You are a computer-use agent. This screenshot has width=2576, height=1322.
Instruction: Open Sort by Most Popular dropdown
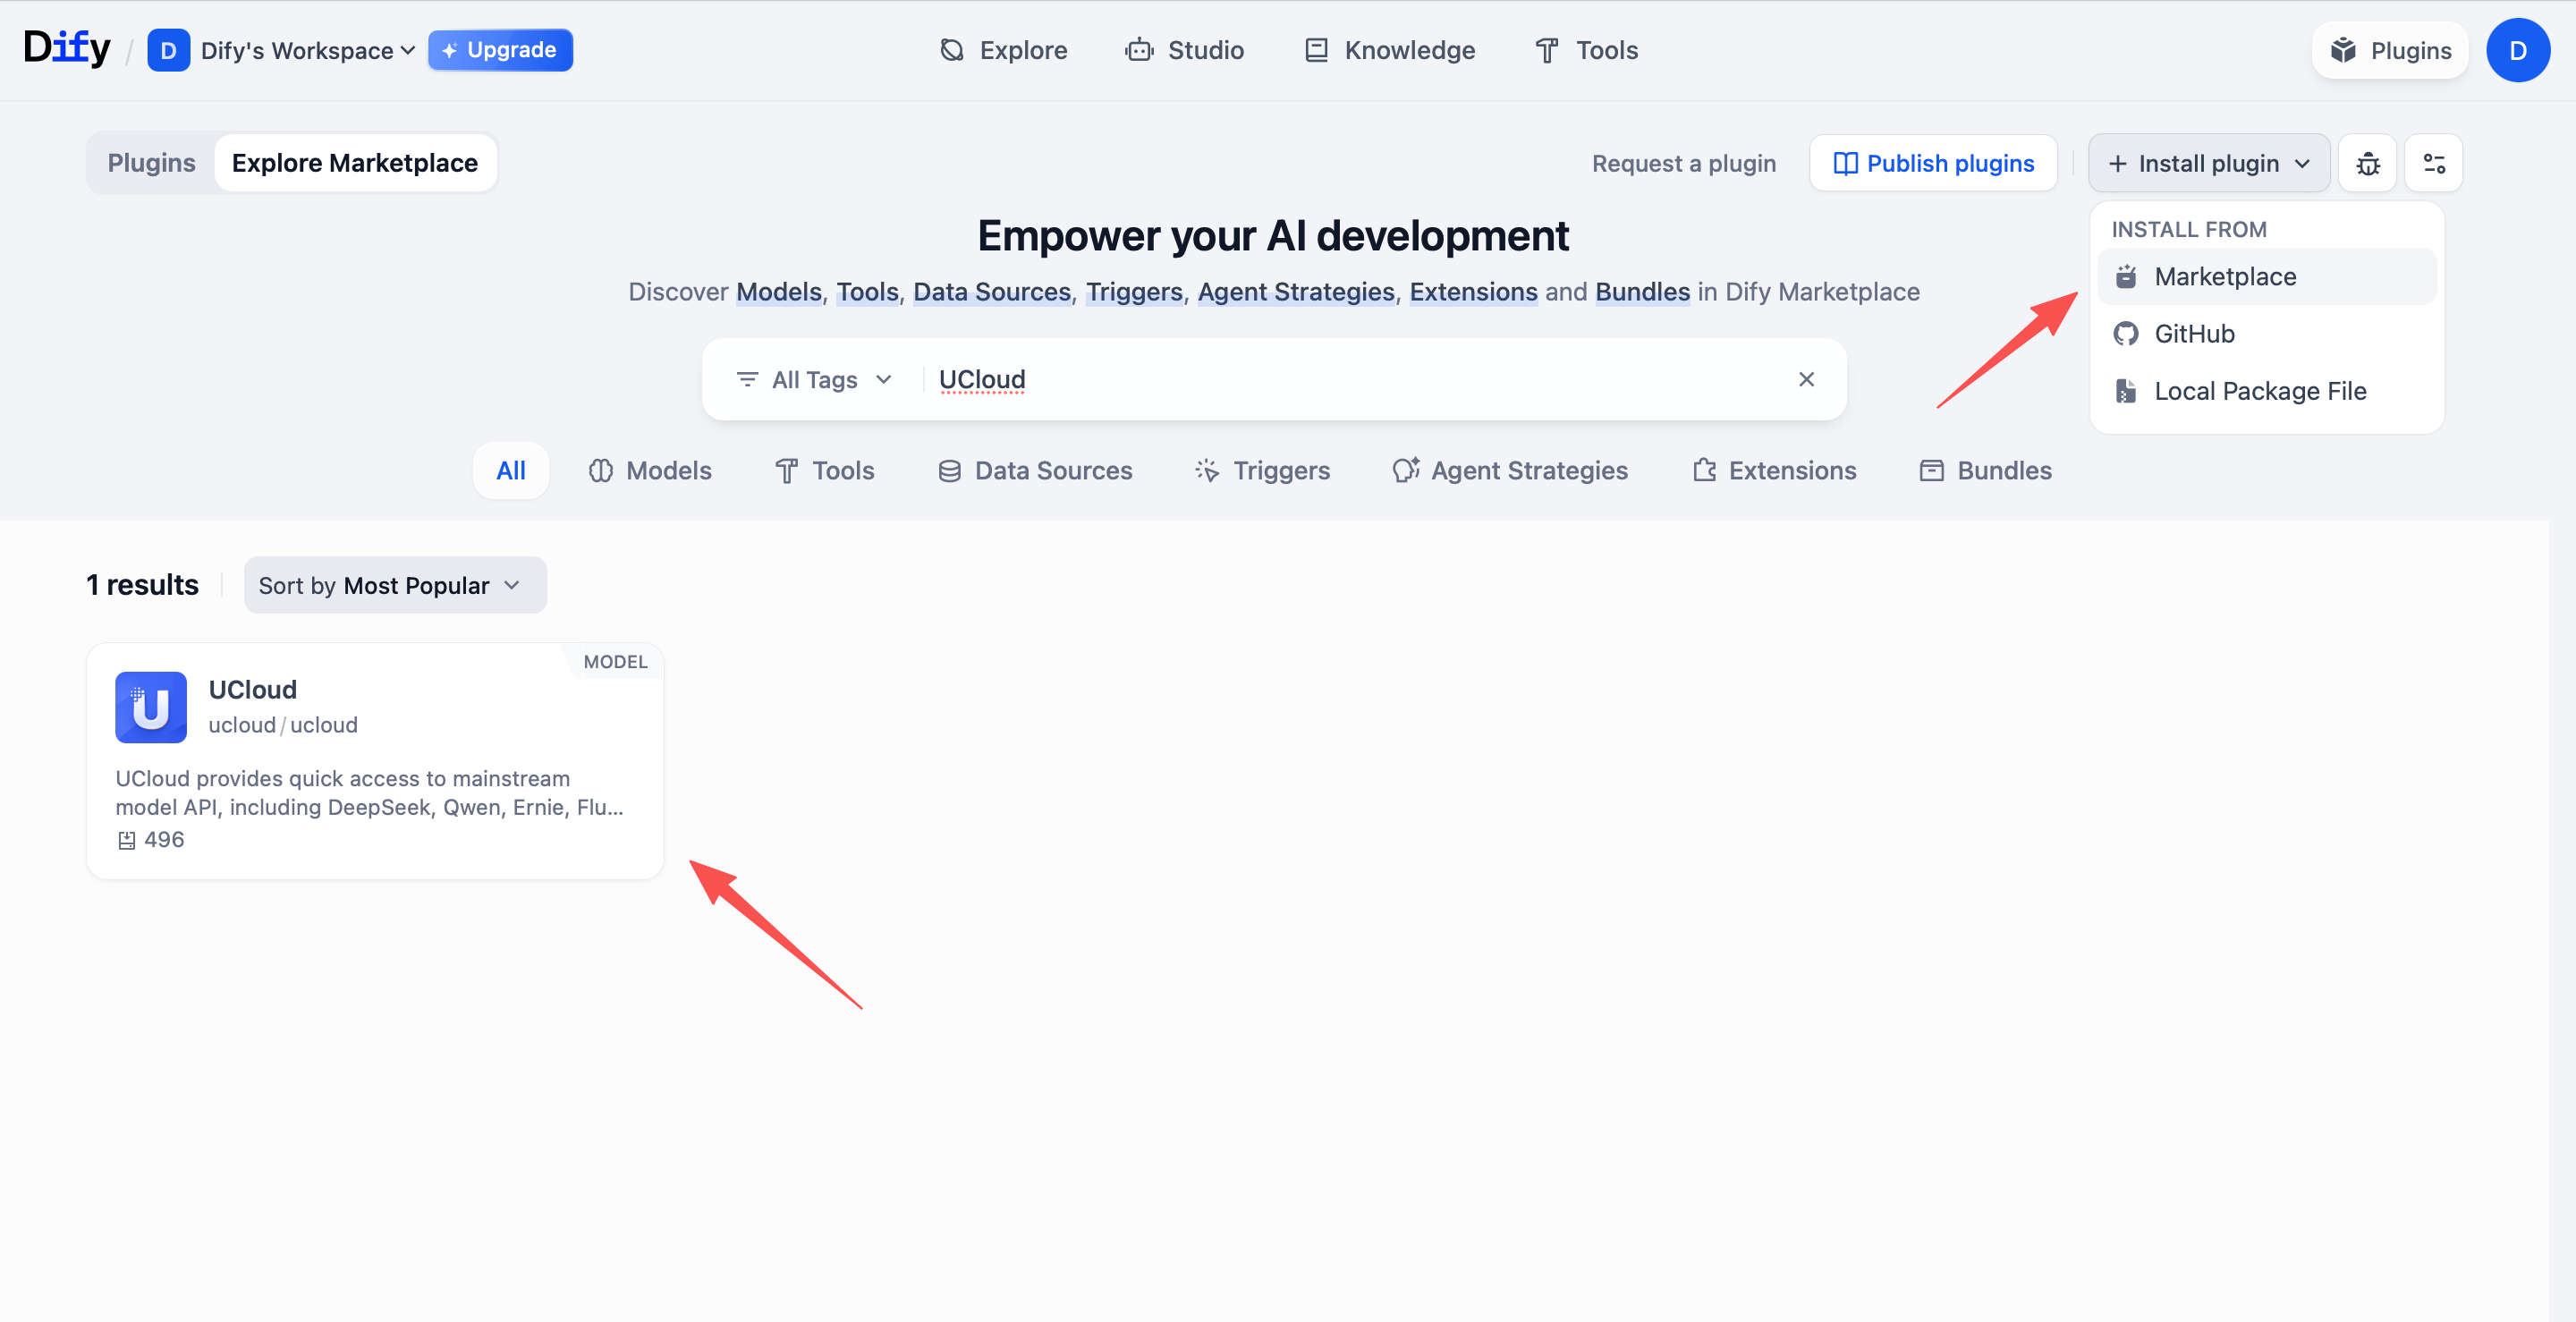pyautogui.click(x=394, y=585)
